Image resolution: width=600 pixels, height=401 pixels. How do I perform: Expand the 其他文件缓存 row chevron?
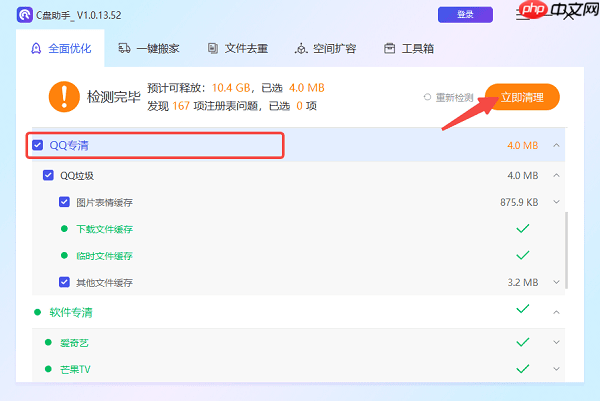556,282
